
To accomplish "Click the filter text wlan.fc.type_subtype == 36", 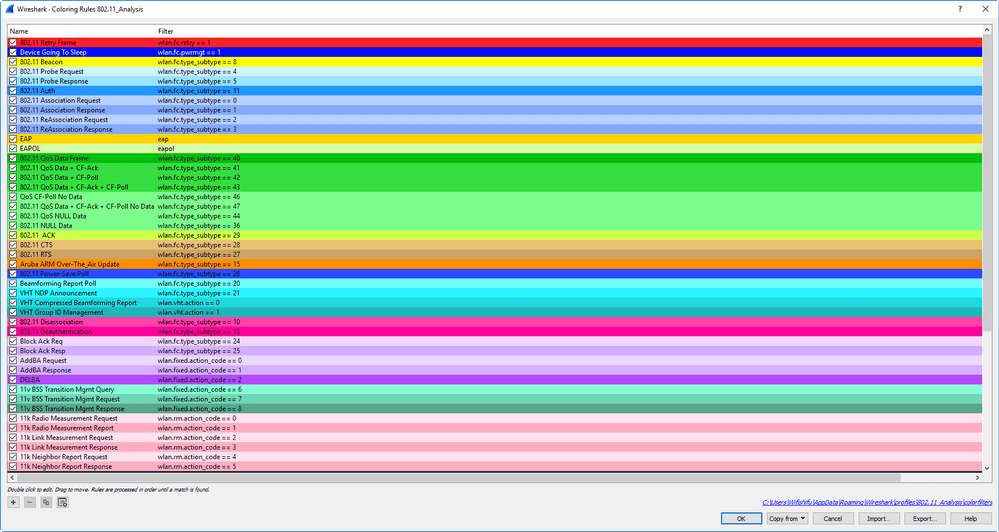I will pyautogui.click(x=199, y=226).
